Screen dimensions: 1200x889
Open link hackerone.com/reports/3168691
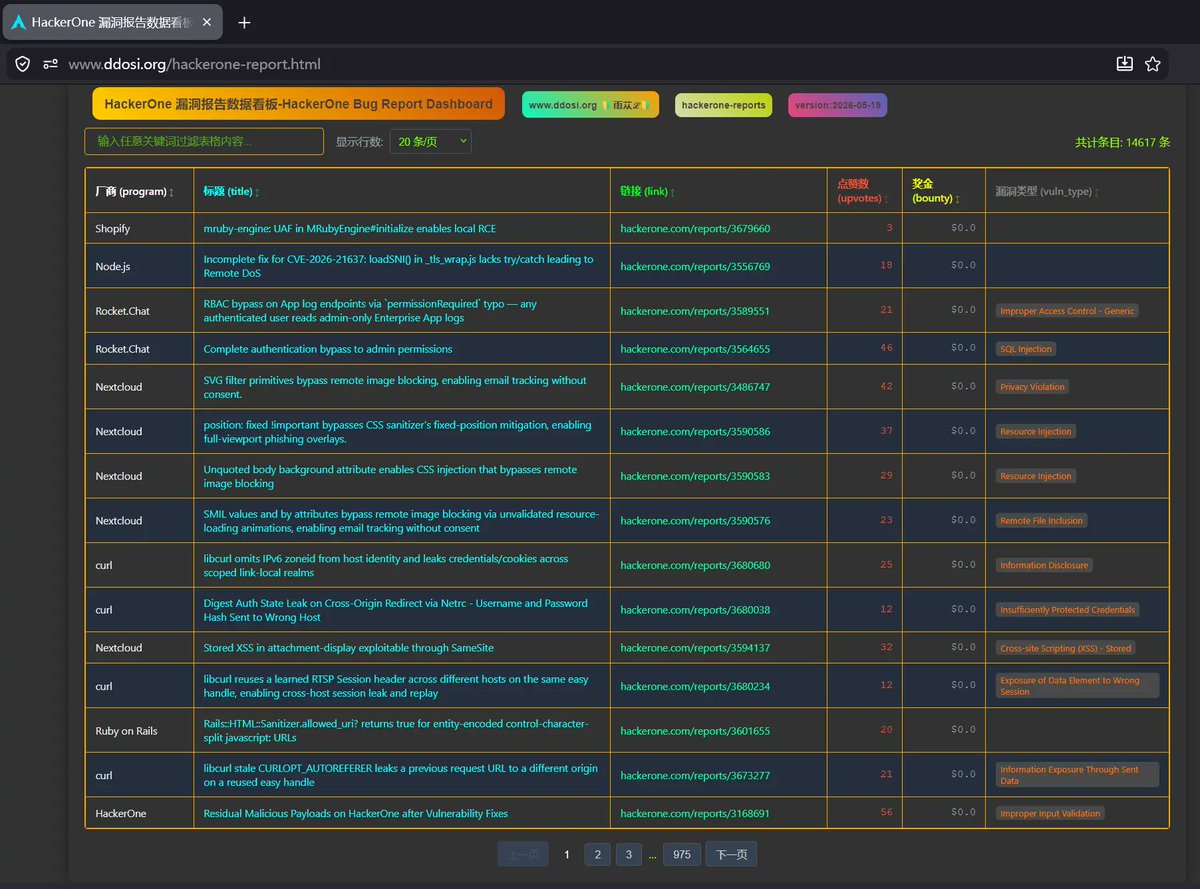(695, 814)
